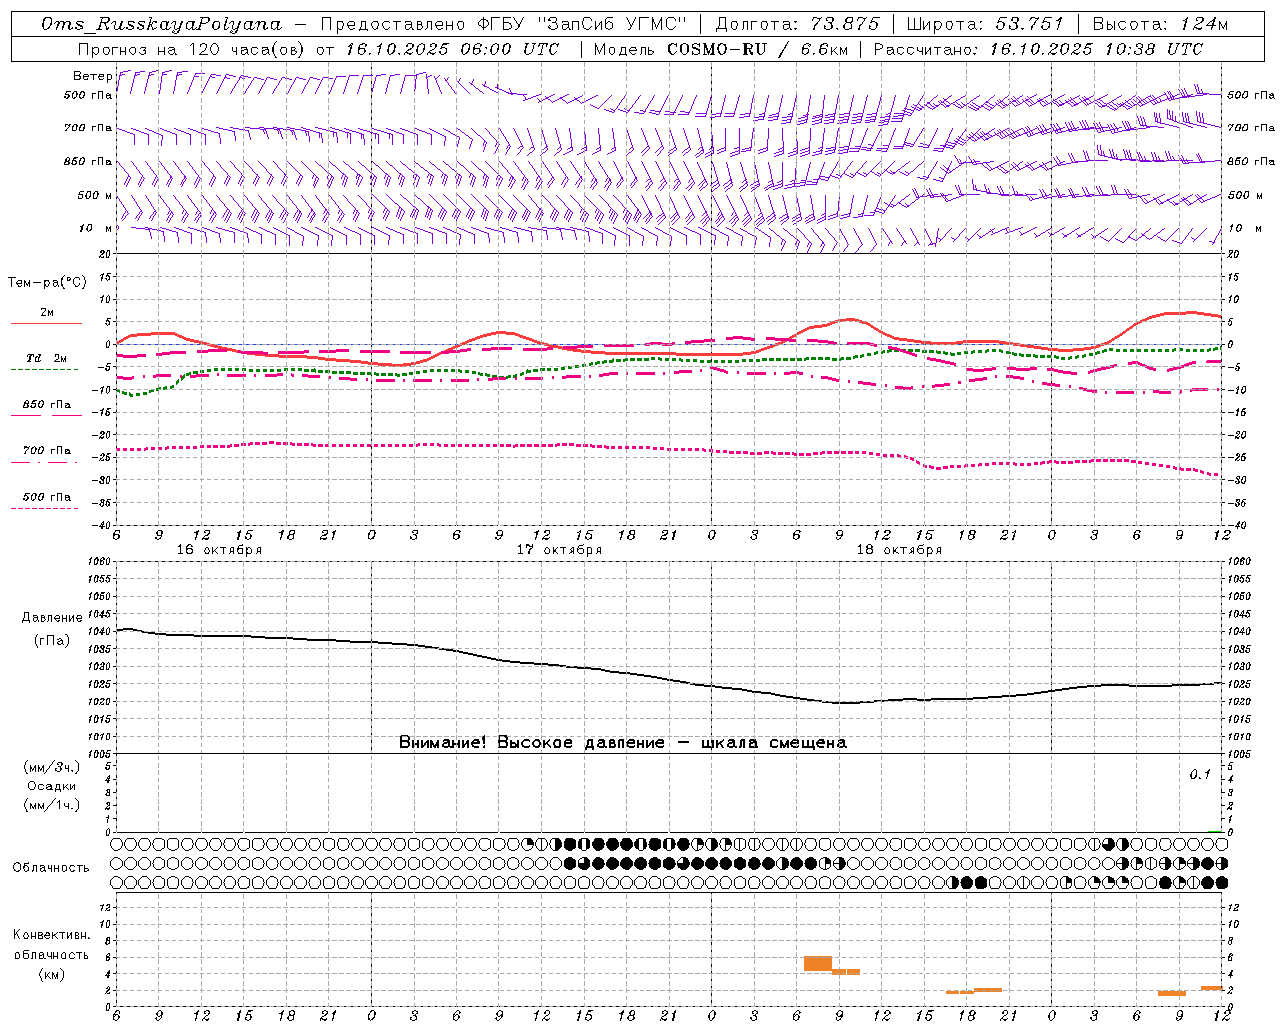Viewport: 1280px width, 1024px height.
Task: Click the station name Oms_RusskayaPolyana
Action: click(162, 24)
